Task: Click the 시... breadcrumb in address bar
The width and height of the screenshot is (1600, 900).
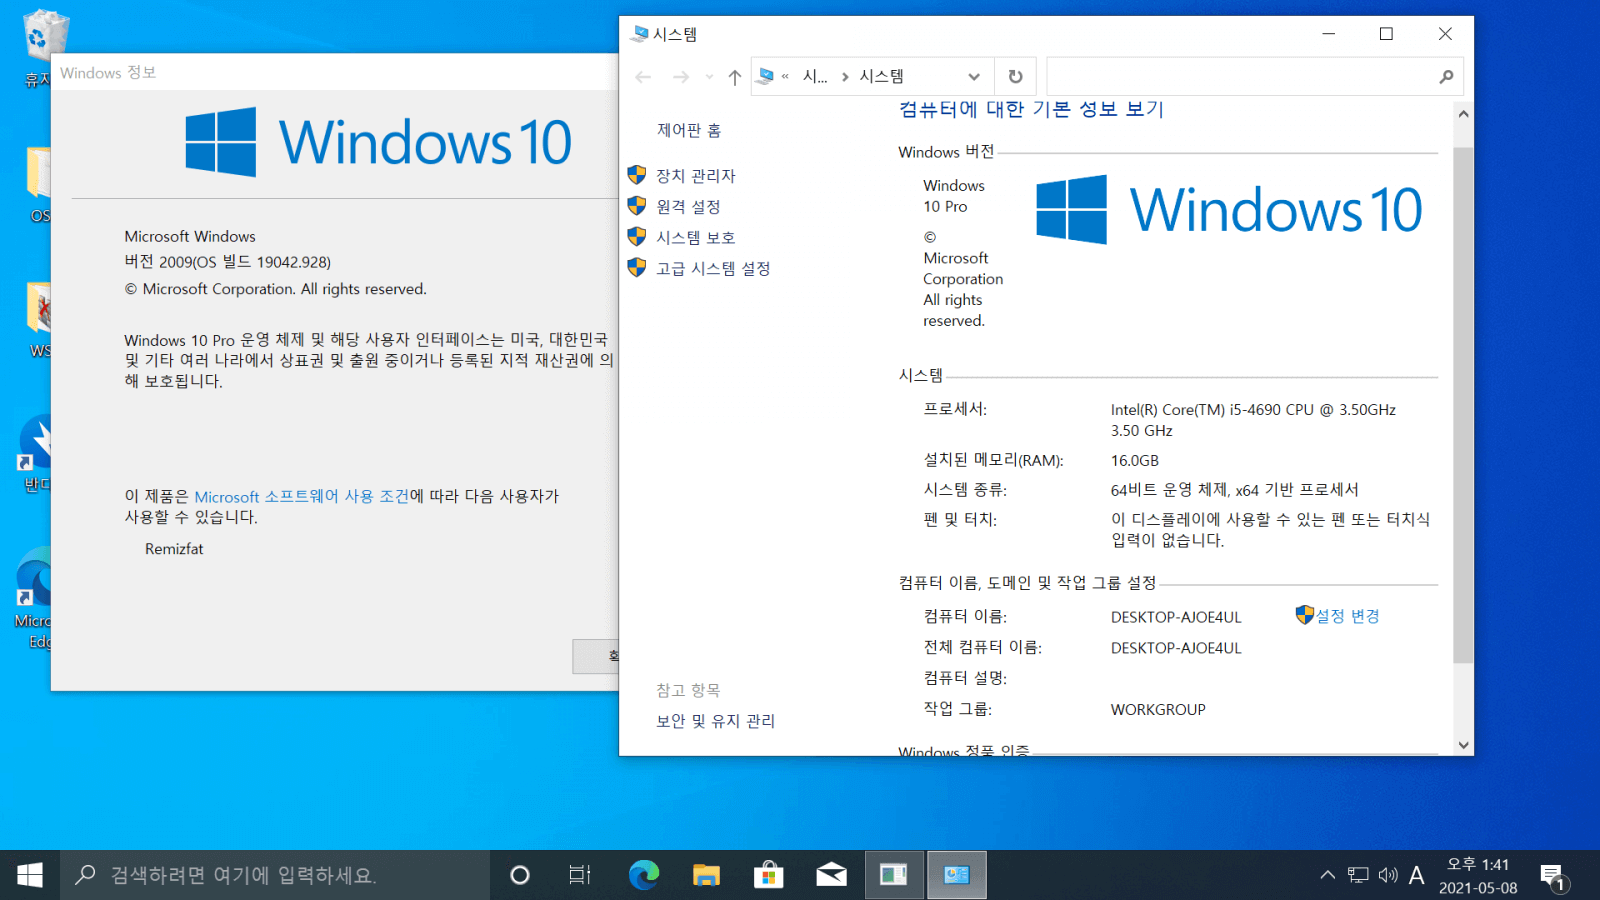Action: pos(815,77)
